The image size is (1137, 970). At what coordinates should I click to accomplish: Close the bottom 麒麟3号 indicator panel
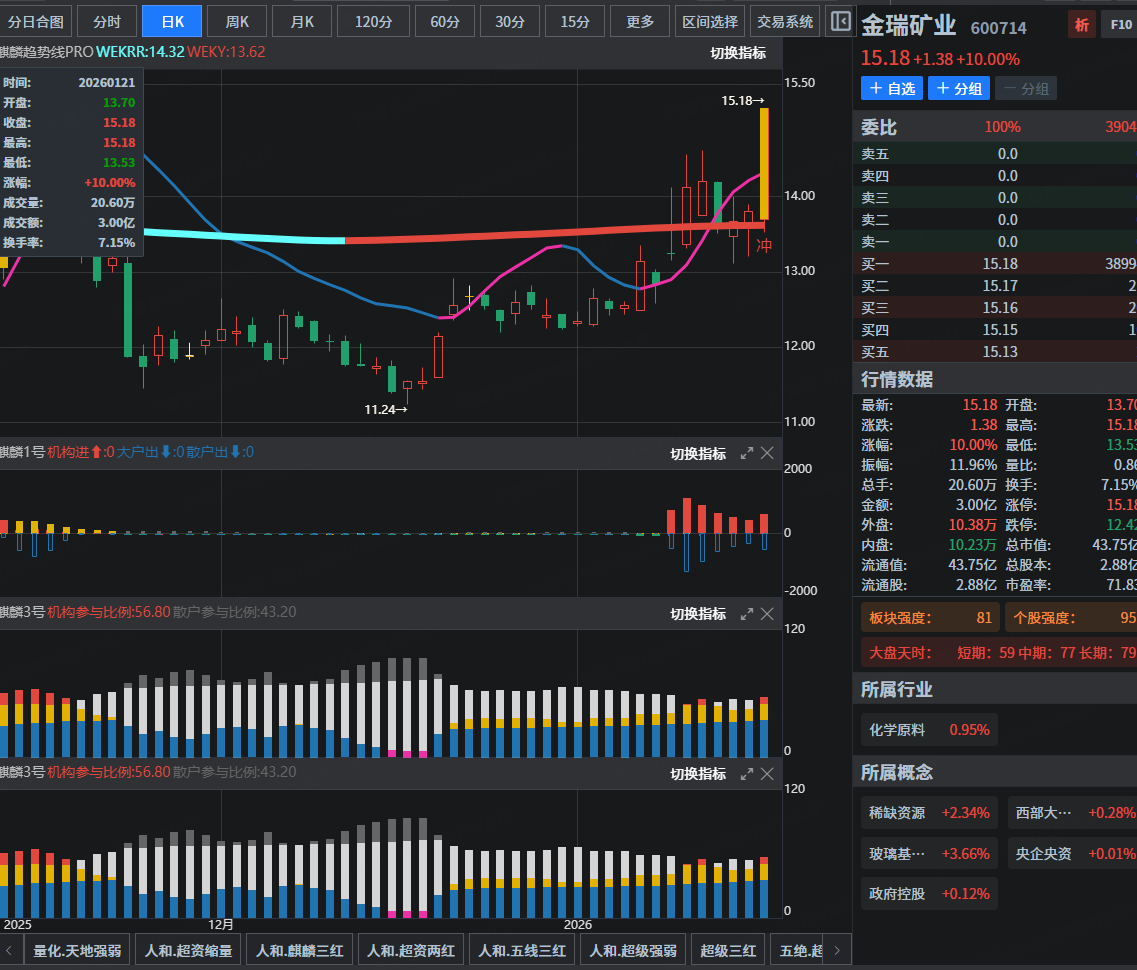tap(767, 773)
